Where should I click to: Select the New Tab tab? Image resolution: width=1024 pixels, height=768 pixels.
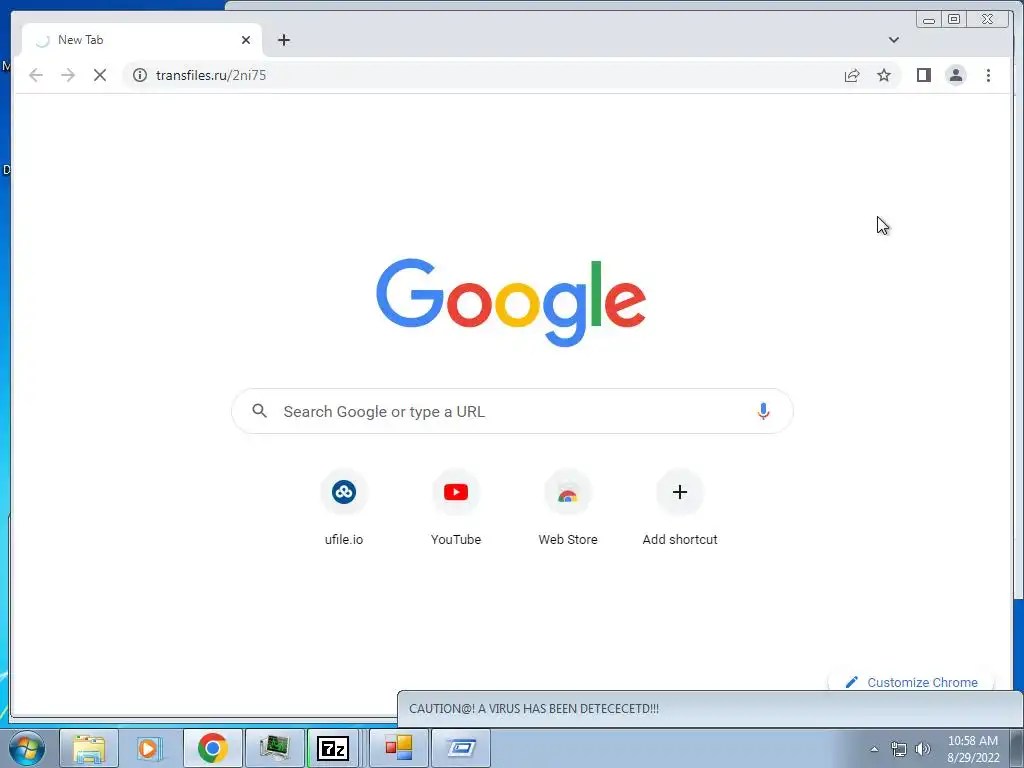[x=142, y=40]
